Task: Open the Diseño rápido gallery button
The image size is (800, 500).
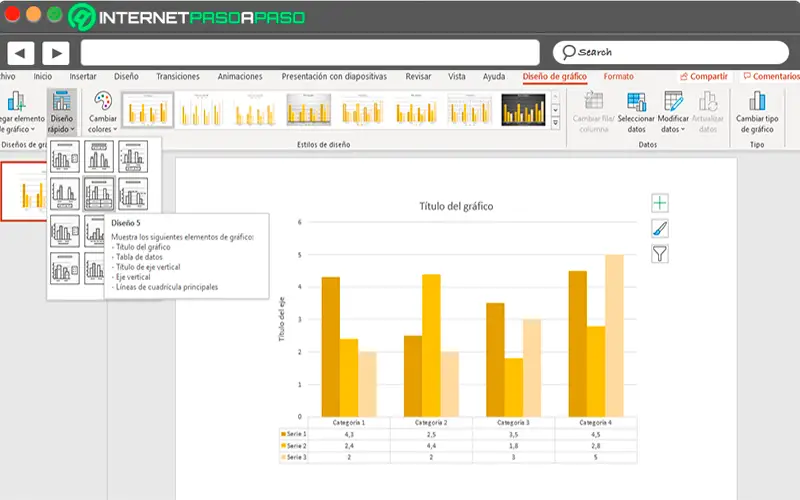Action: pos(62,112)
